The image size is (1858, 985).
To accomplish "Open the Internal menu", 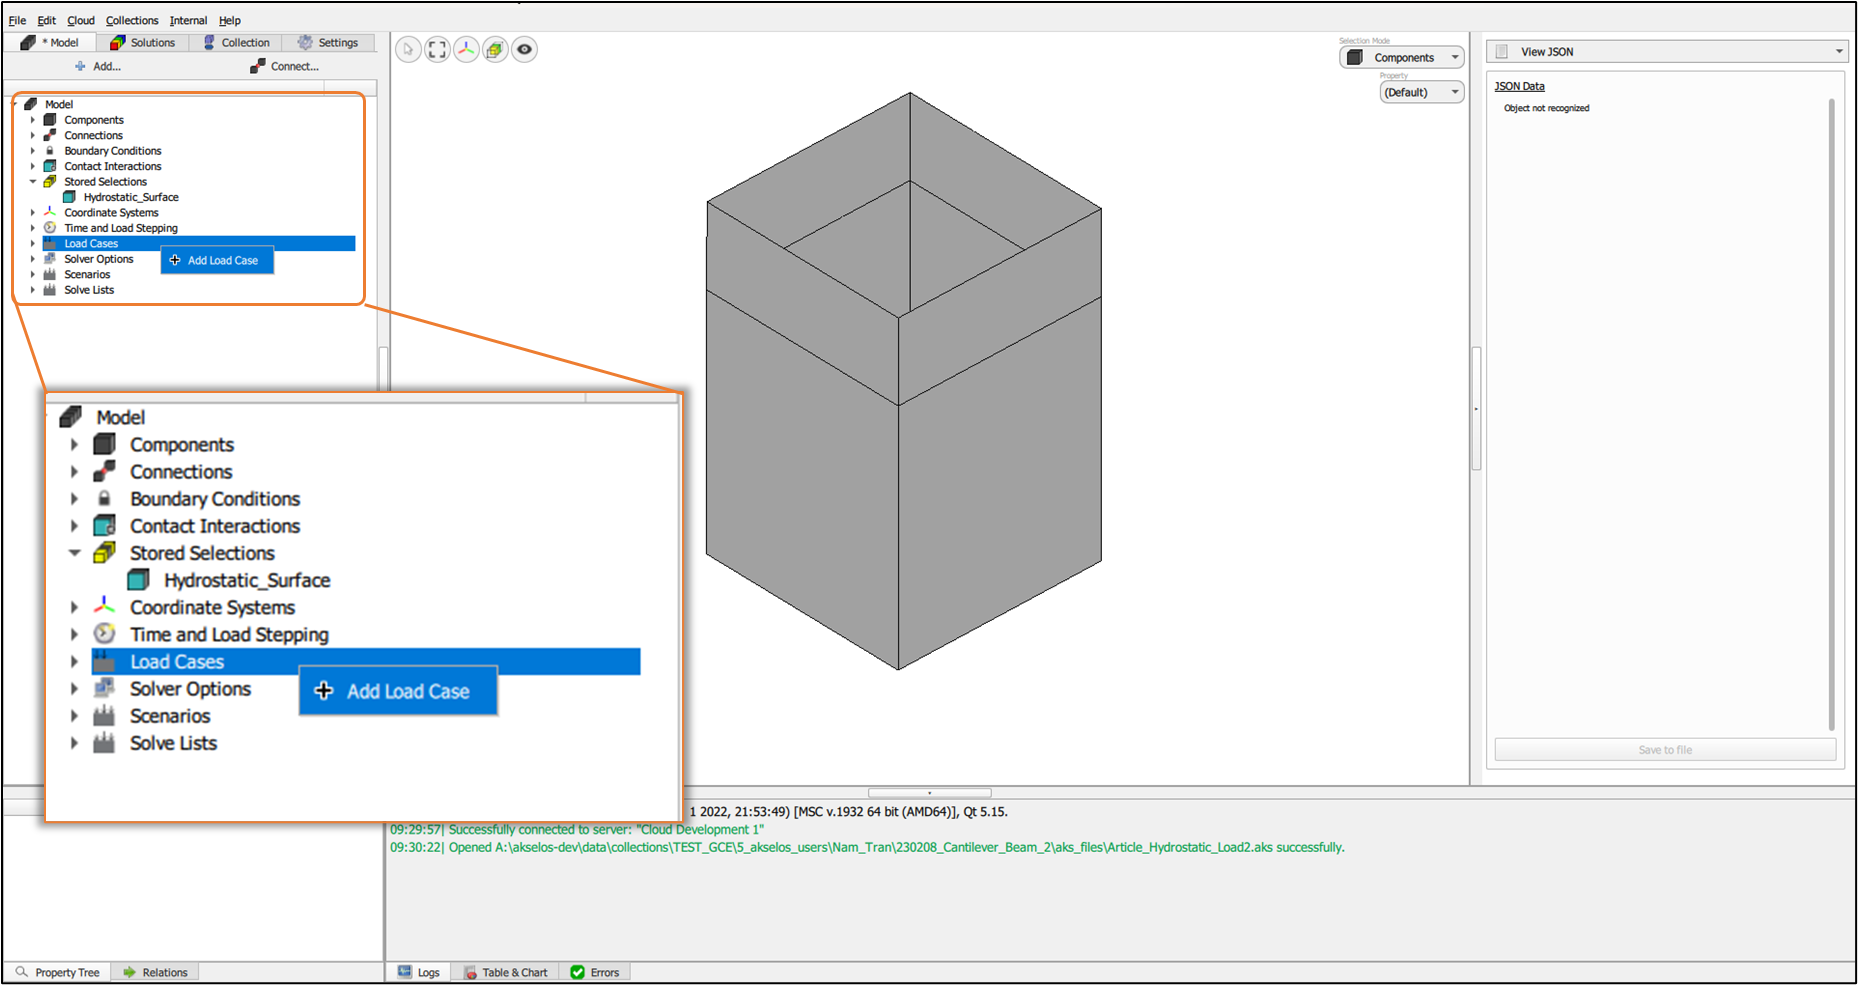I will (188, 20).
